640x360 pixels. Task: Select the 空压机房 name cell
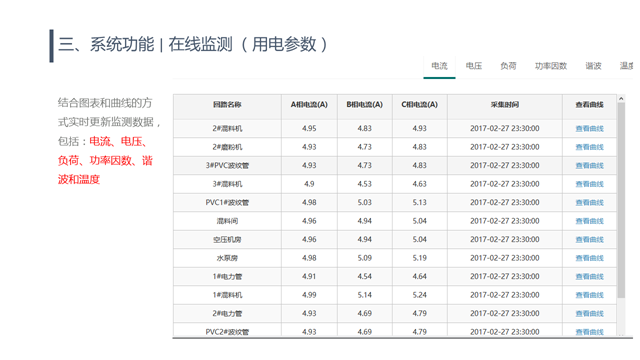[227, 240]
